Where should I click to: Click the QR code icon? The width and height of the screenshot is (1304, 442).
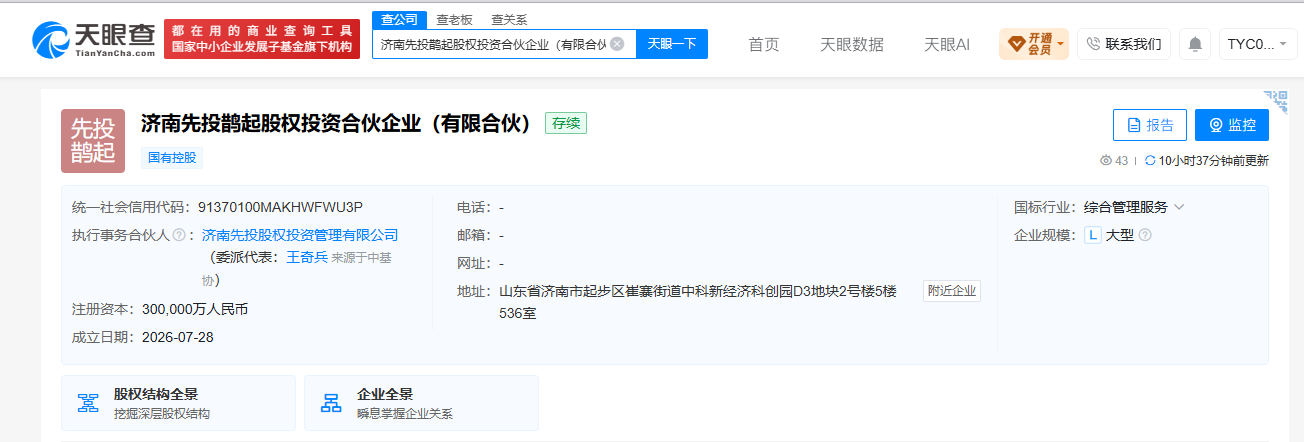pos(1275,101)
